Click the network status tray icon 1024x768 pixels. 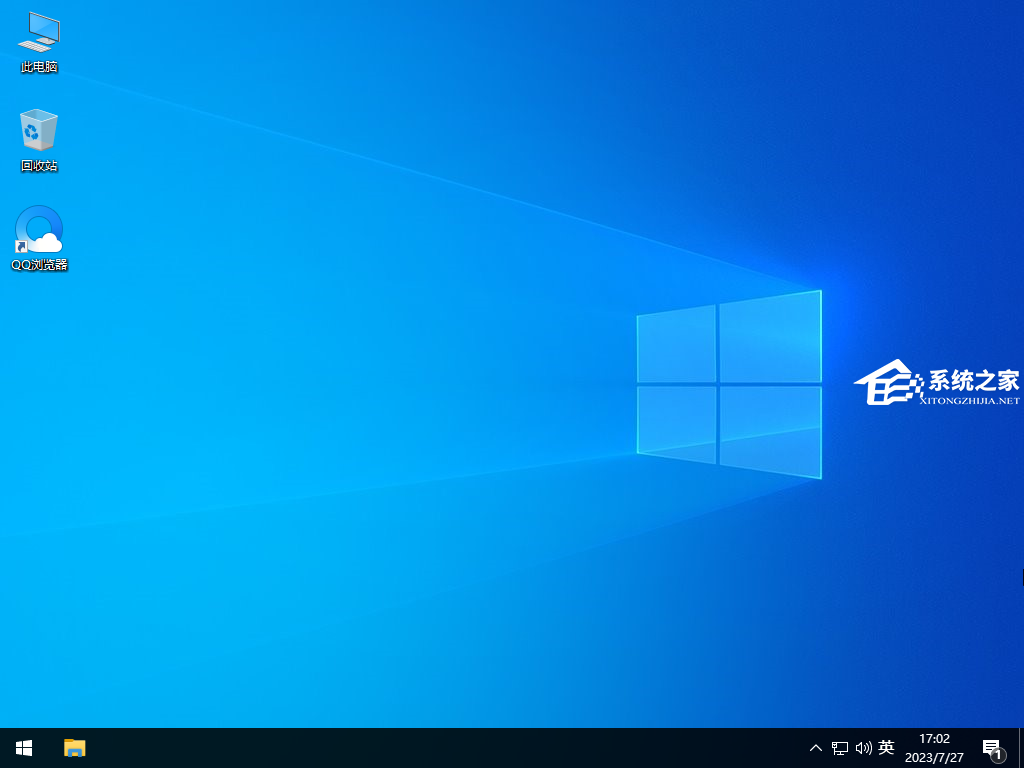pos(840,748)
